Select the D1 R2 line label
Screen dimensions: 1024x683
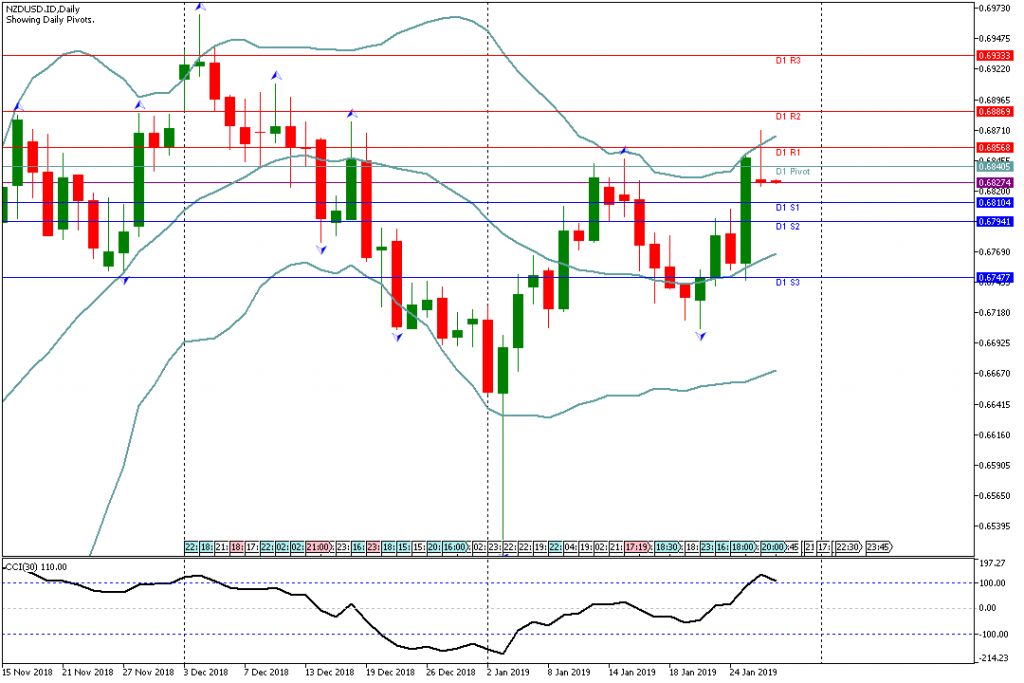coord(788,117)
